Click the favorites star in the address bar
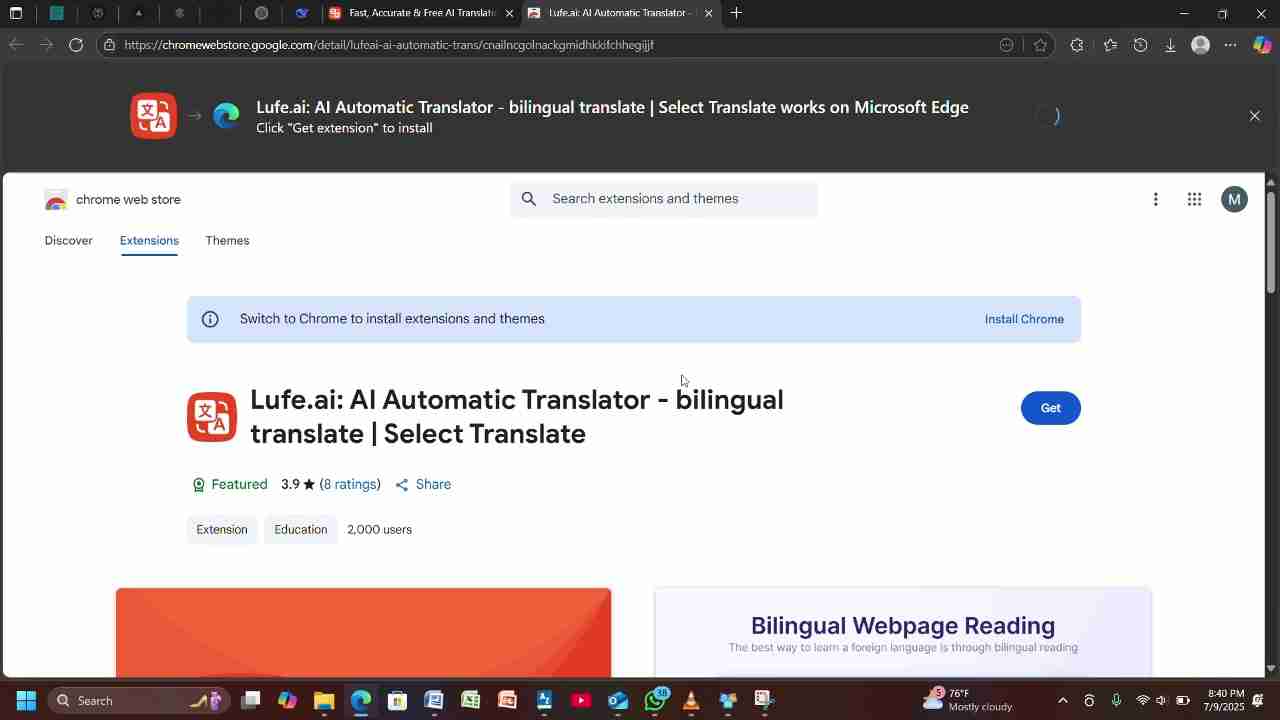This screenshot has height=720, width=1280. pyautogui.click(x=1040, y=44)
